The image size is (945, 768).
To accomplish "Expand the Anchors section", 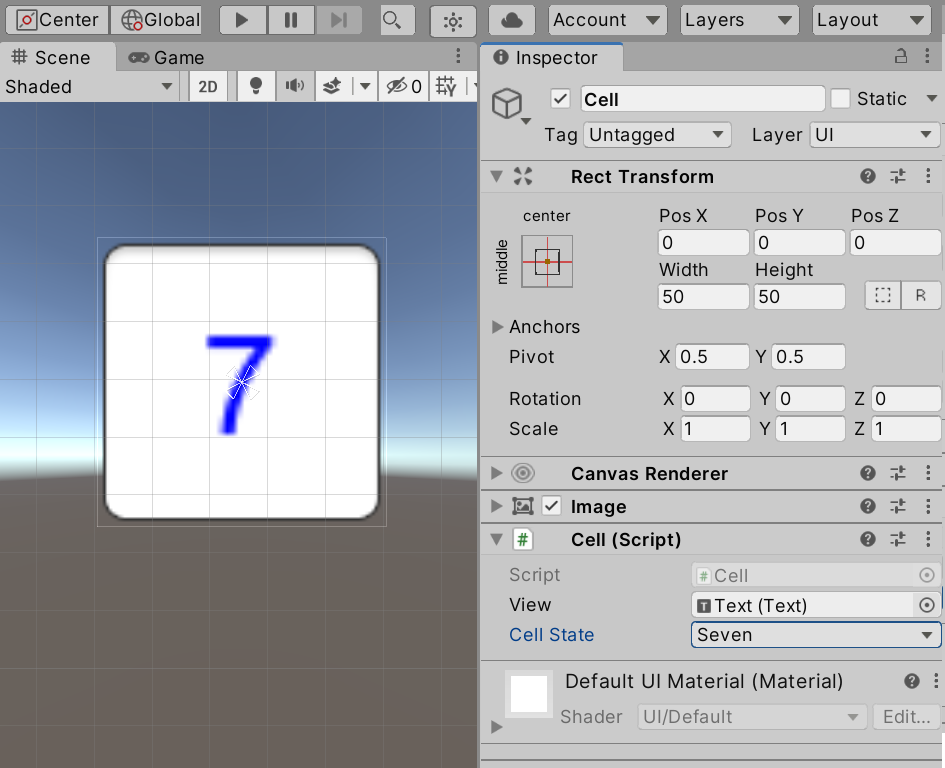I will [x=497, y=327].
